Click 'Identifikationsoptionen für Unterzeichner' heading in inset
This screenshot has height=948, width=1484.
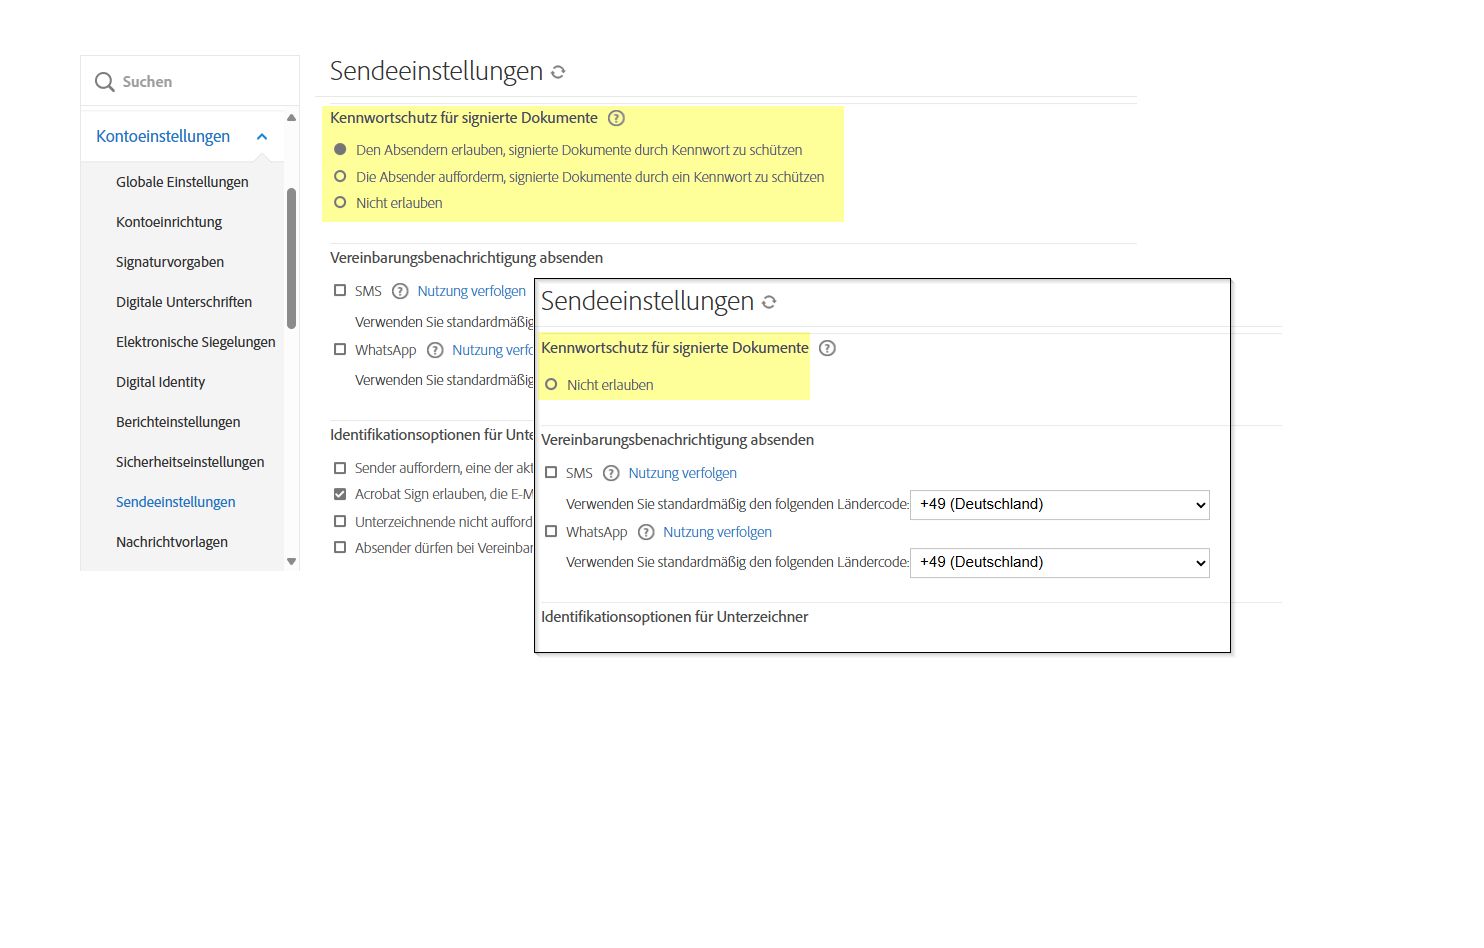click(675, 617)
